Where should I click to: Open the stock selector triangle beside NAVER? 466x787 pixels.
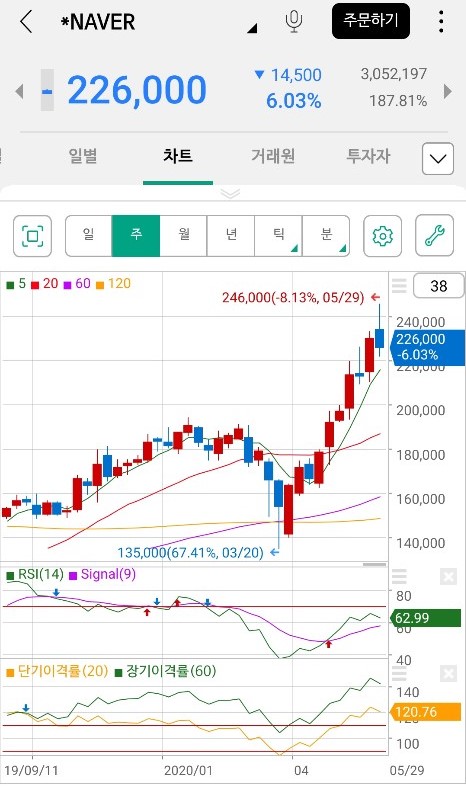point(252,29)
